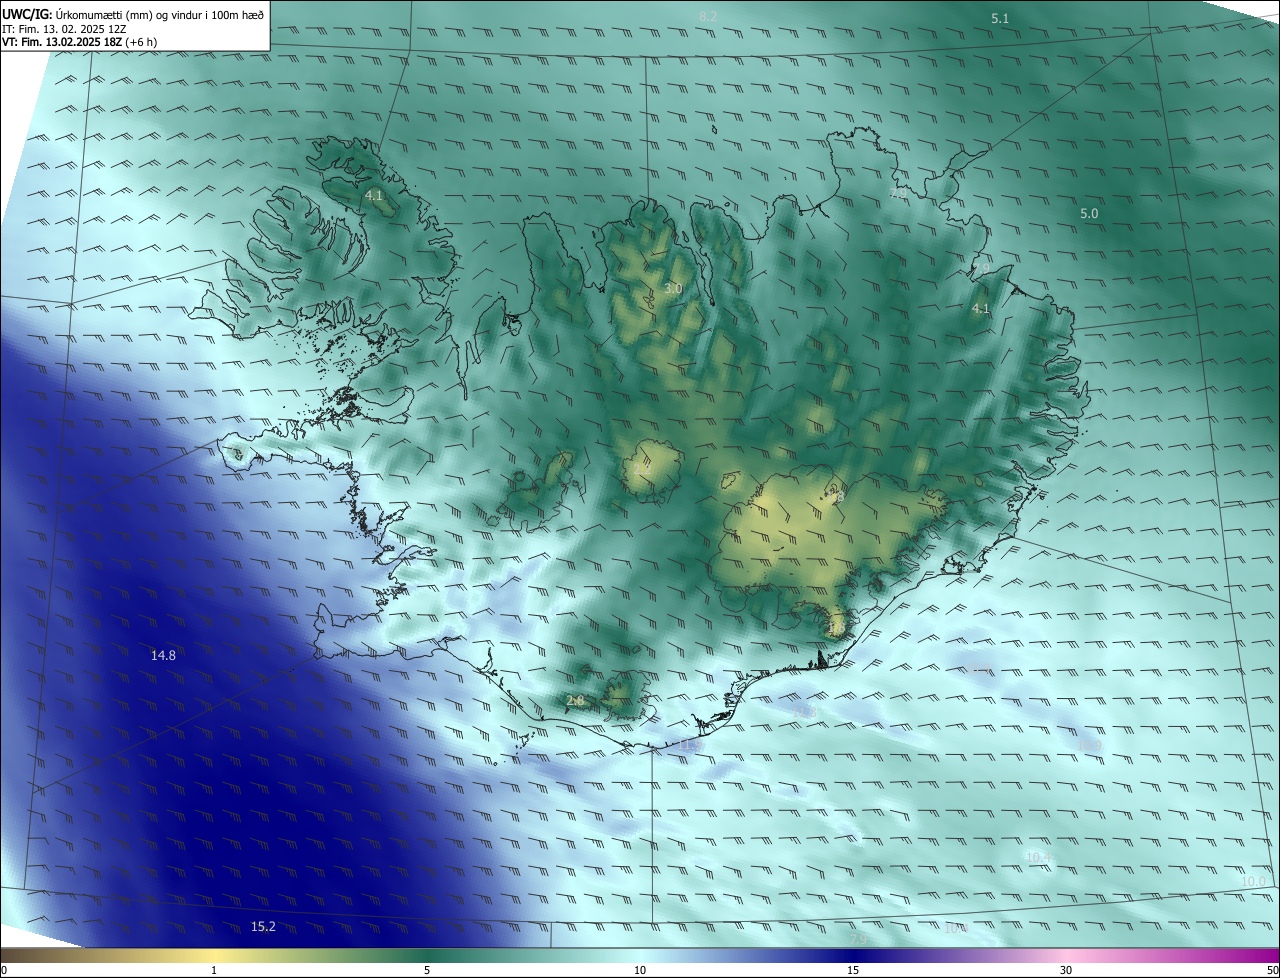Click the color scale tick label 30
This screenshot has width=1280, height=978.
pyautogui.click(x=1066, y=970)
